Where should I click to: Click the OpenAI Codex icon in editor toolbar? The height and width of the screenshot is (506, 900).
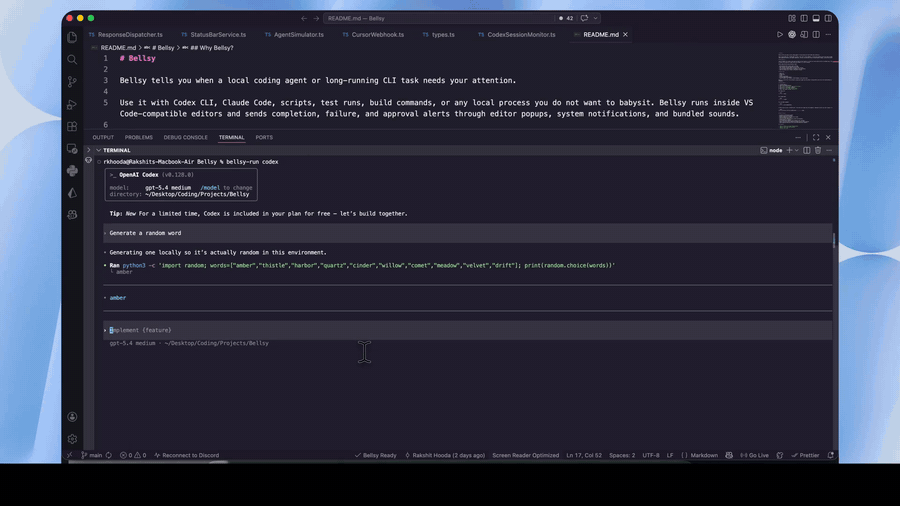coord(792,34)
